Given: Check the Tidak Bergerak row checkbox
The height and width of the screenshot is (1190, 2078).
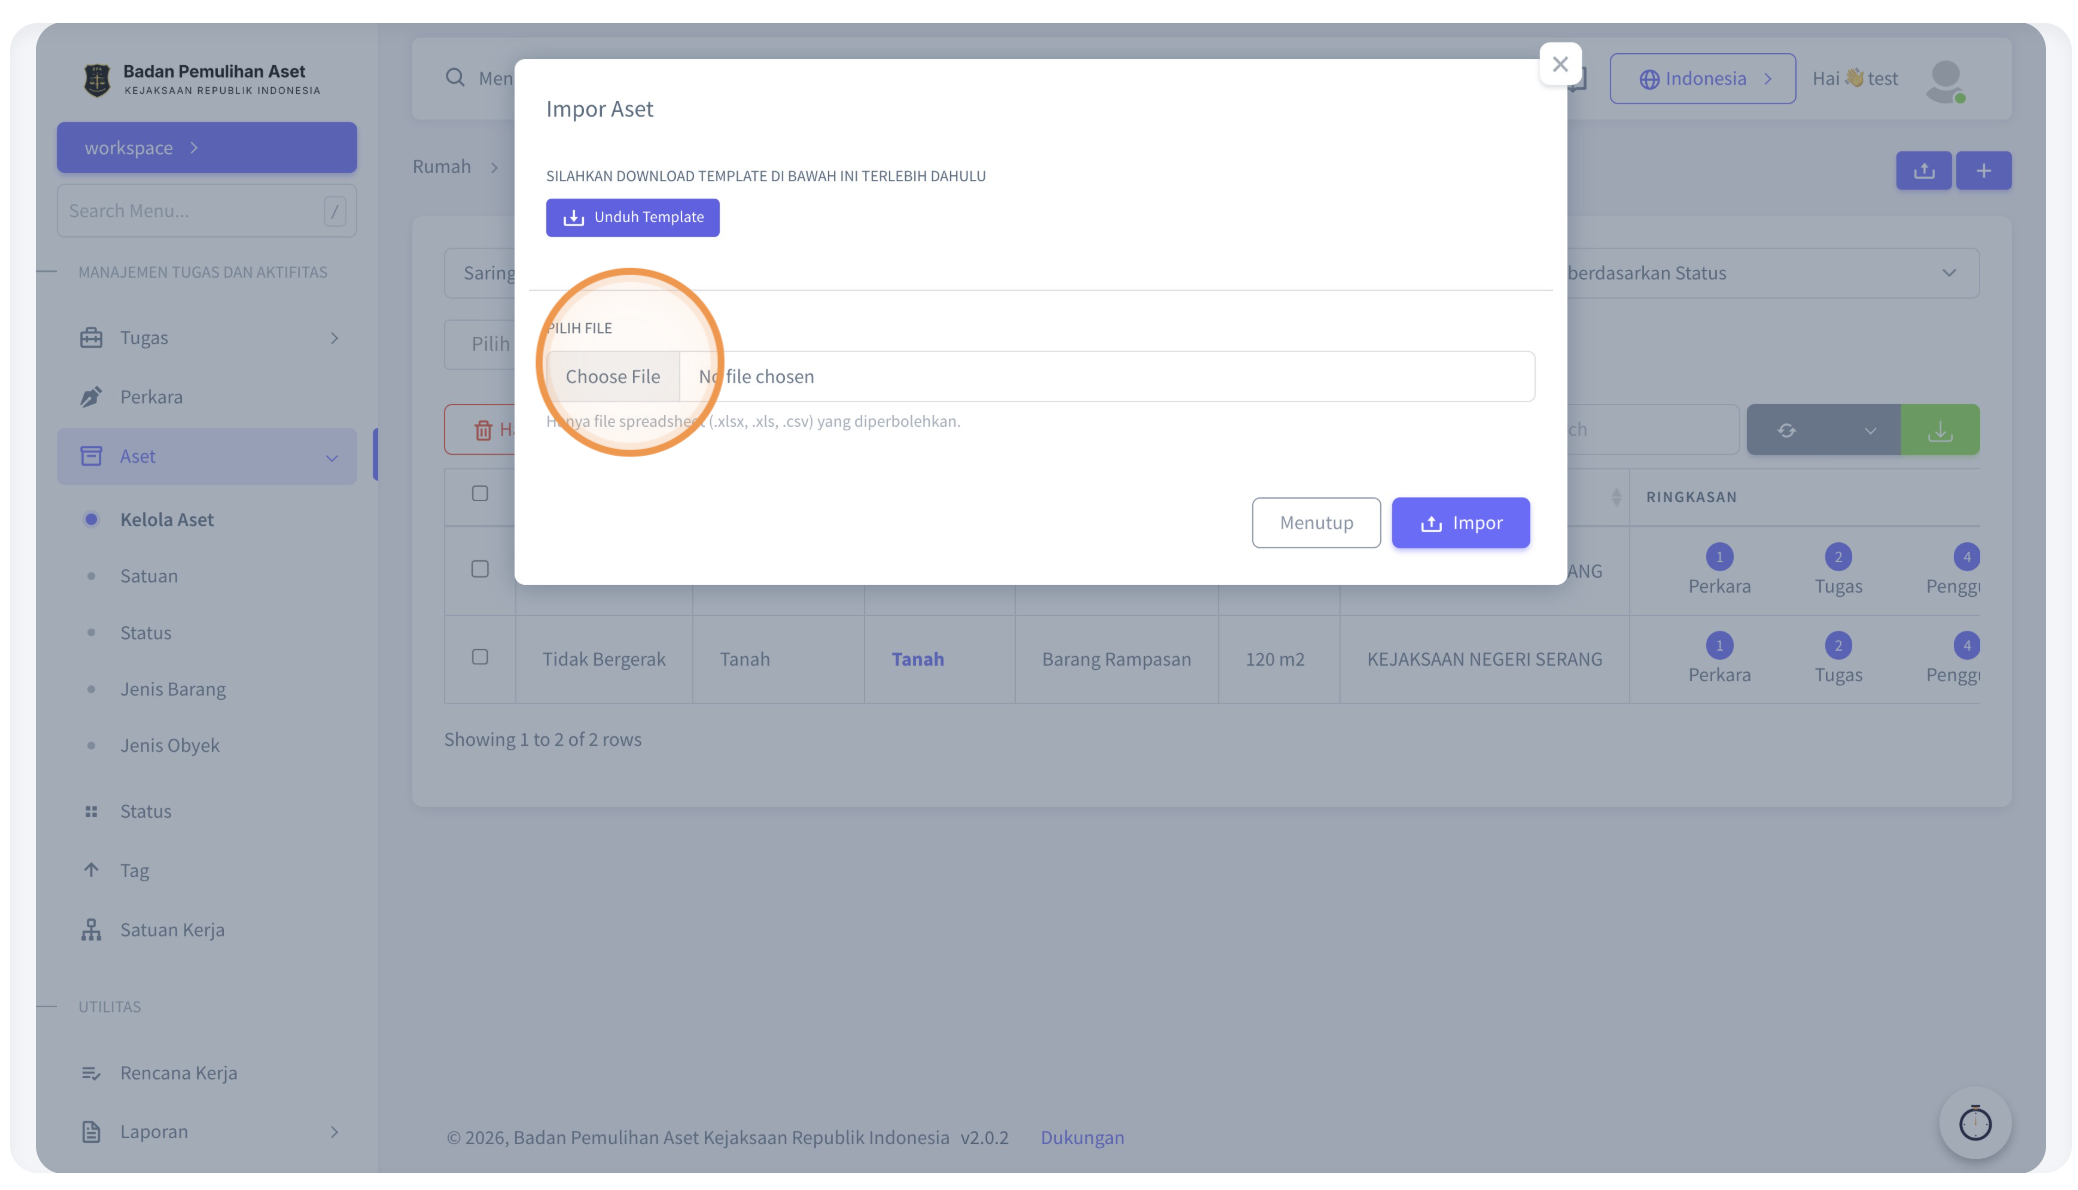Looking at the screenshot, I should pyautogui.click(x=480, y=657).
